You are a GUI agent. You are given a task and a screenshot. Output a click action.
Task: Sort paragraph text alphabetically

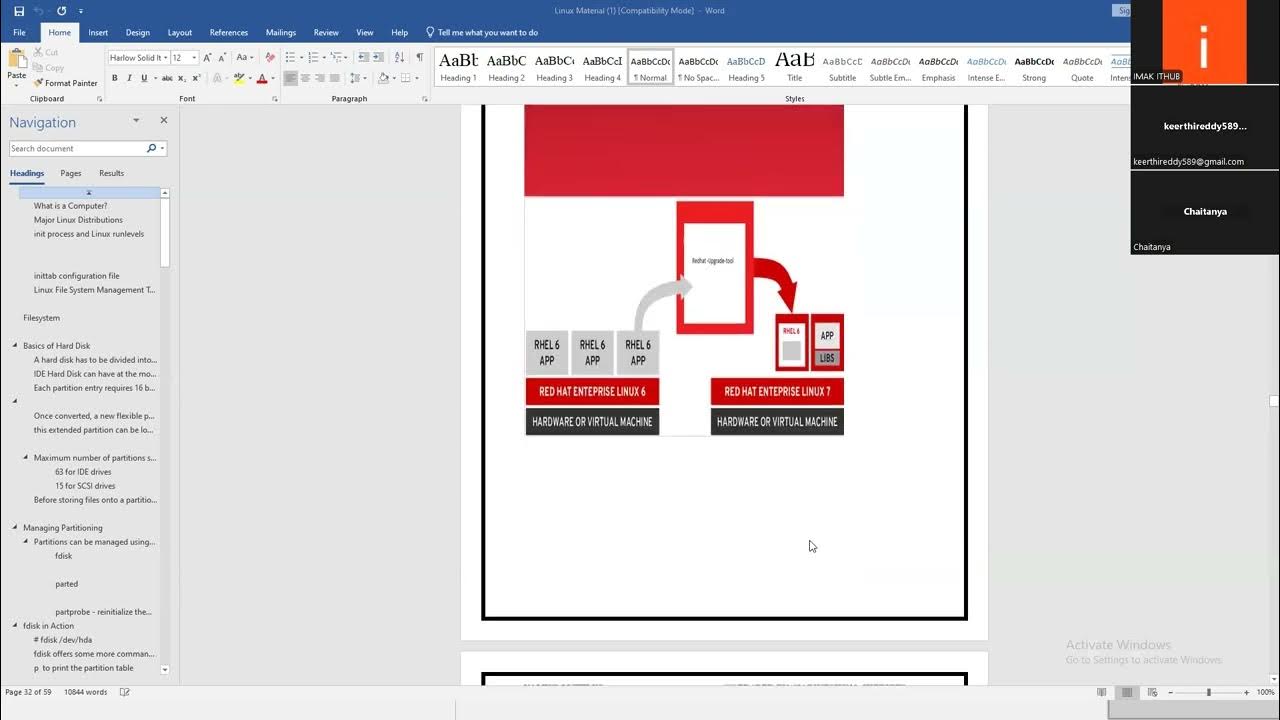[400, 58]
